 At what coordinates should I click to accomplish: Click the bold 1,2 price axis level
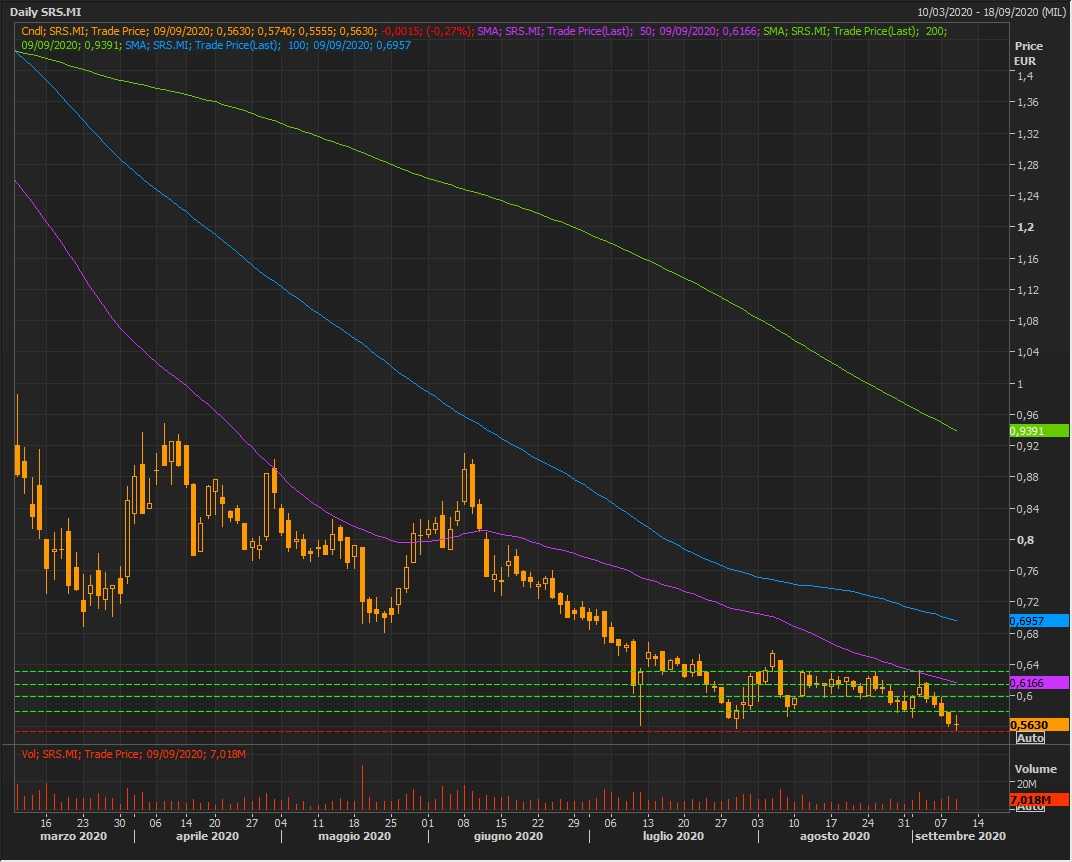[x=1024, y=227]
